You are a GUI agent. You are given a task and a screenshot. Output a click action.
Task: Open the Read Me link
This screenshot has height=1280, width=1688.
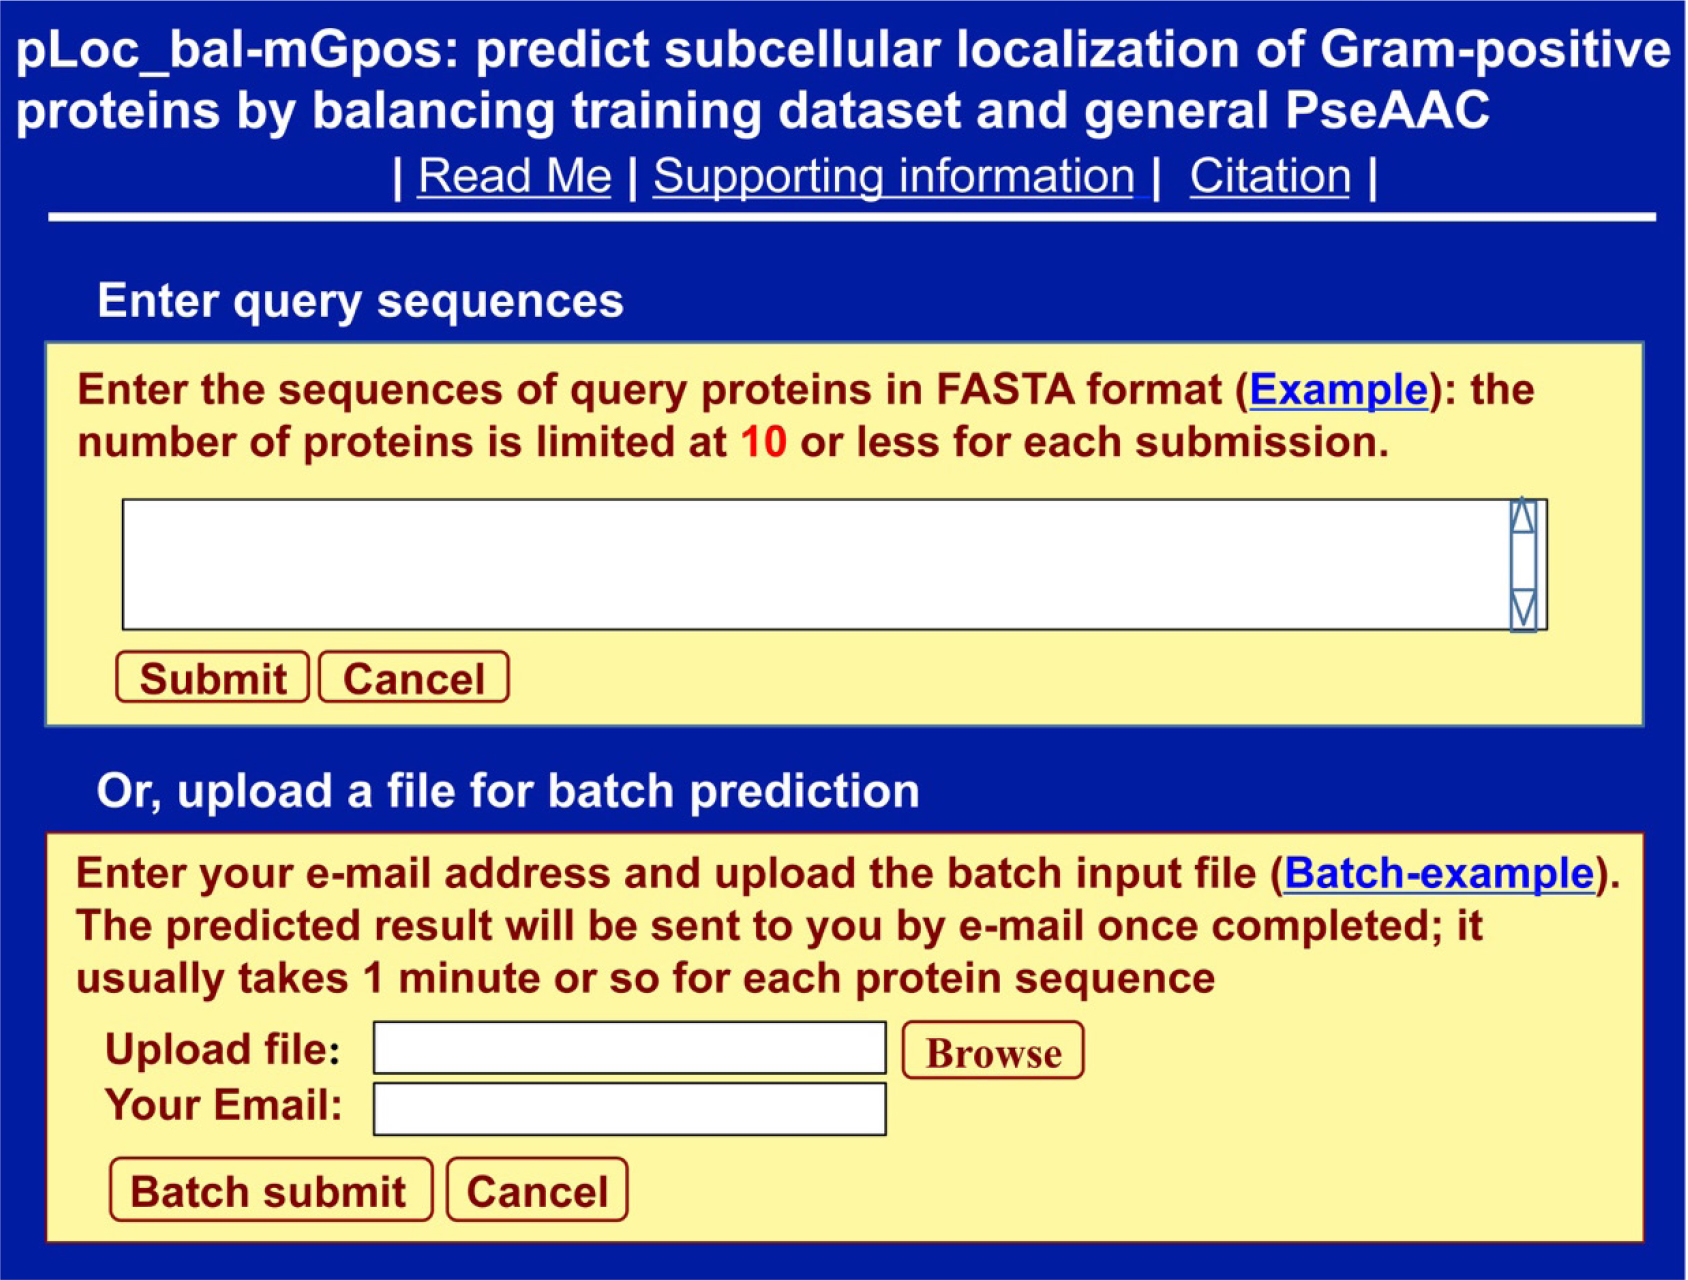coord(514,177)
